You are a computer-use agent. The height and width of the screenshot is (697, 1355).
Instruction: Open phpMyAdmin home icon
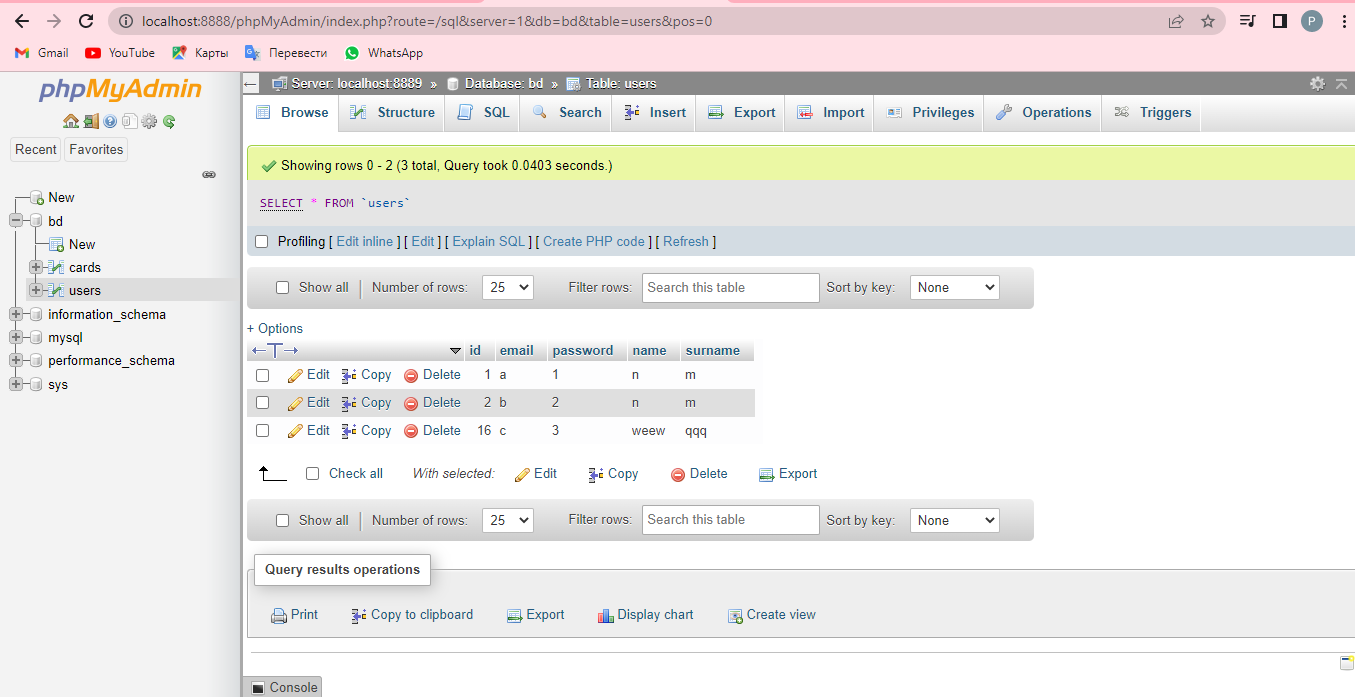70,121
